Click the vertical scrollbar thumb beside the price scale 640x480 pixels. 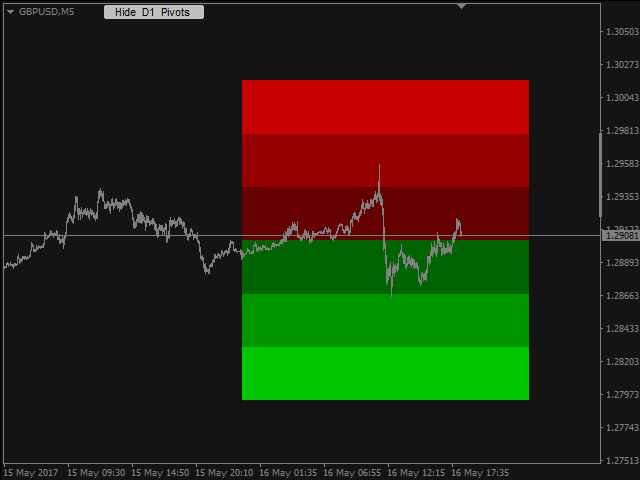pyautogui.click(x=600, y=175)
